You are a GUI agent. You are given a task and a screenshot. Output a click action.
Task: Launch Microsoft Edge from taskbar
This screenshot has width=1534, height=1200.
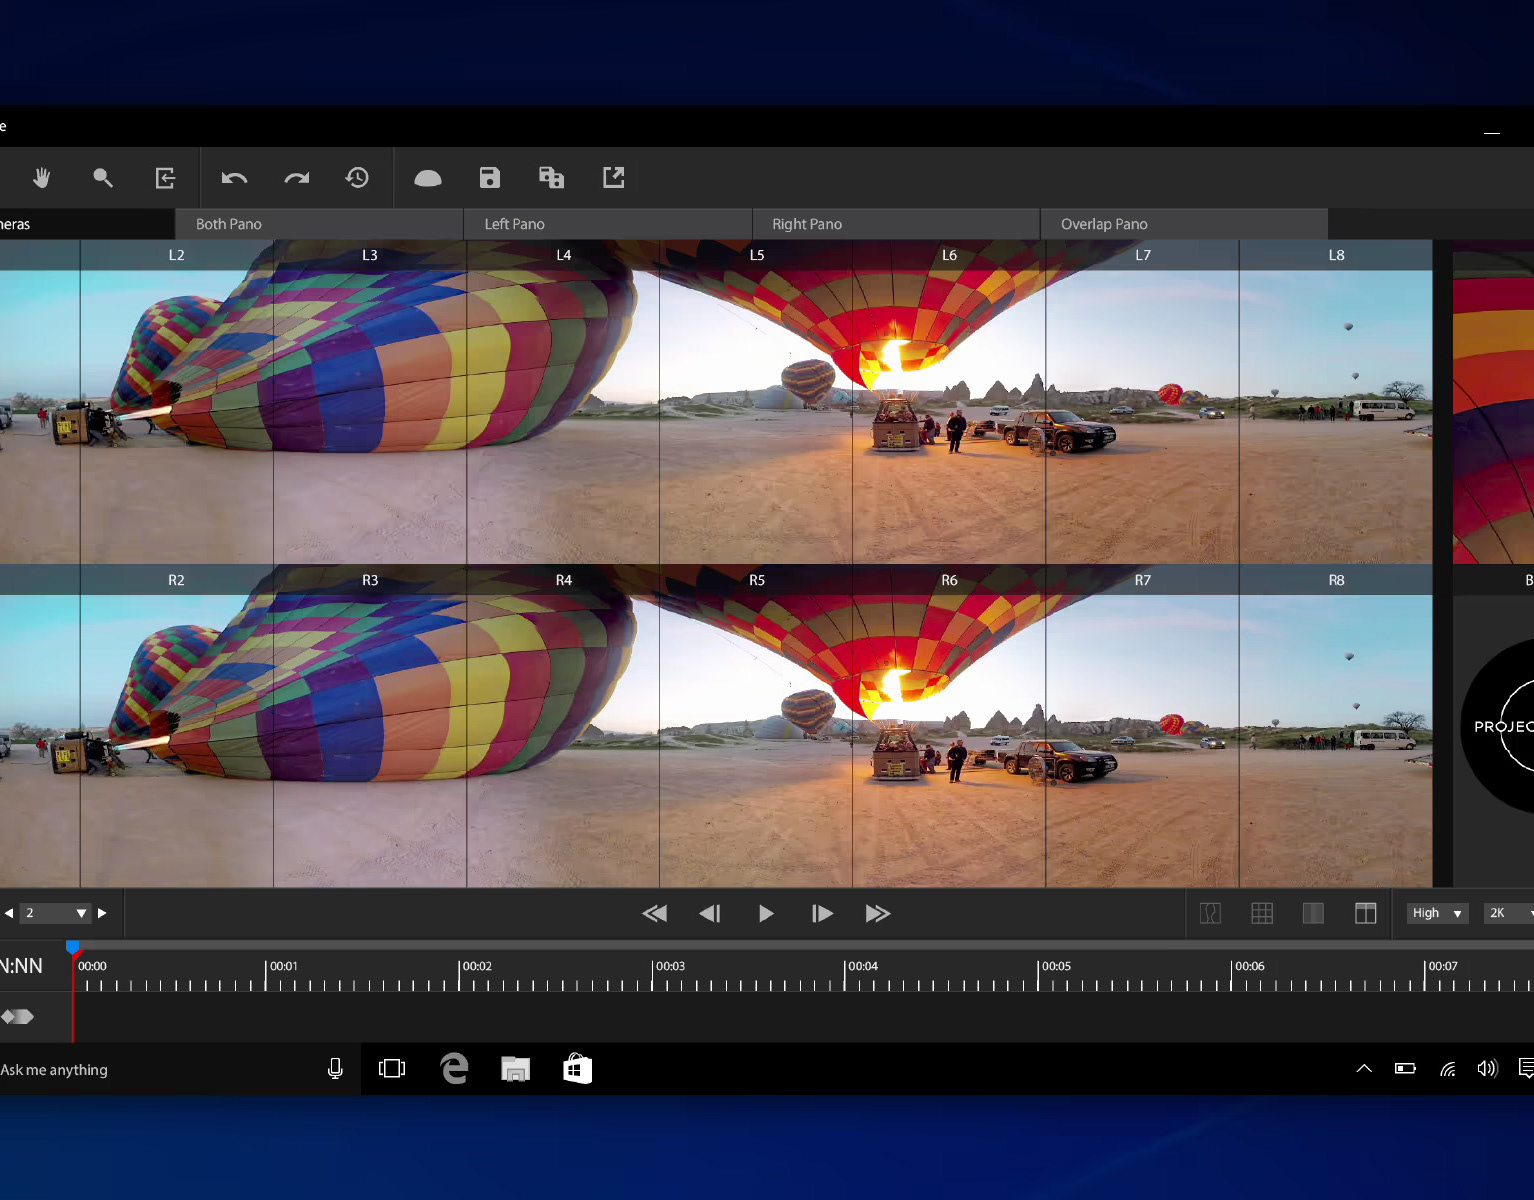[454, 1069]
